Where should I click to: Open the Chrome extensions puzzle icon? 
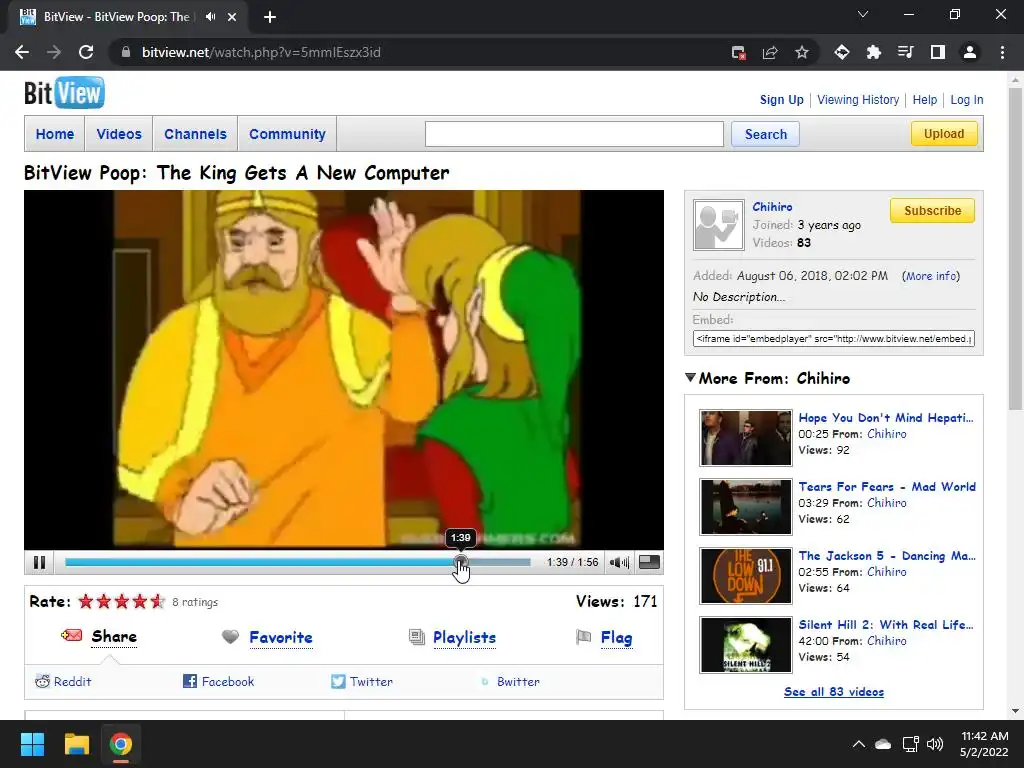point(873,52)
